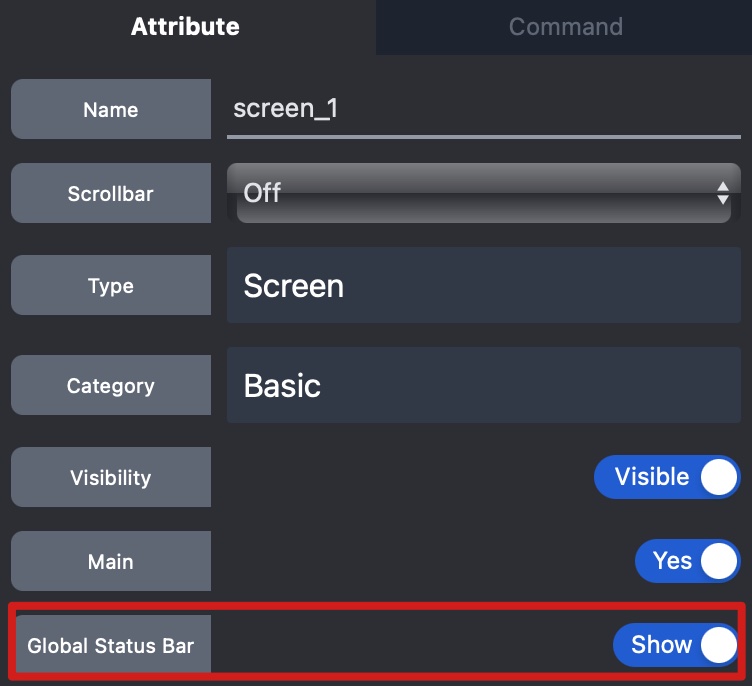Click the white knob on Visible switch
The image size is (752, 686).
718,477
